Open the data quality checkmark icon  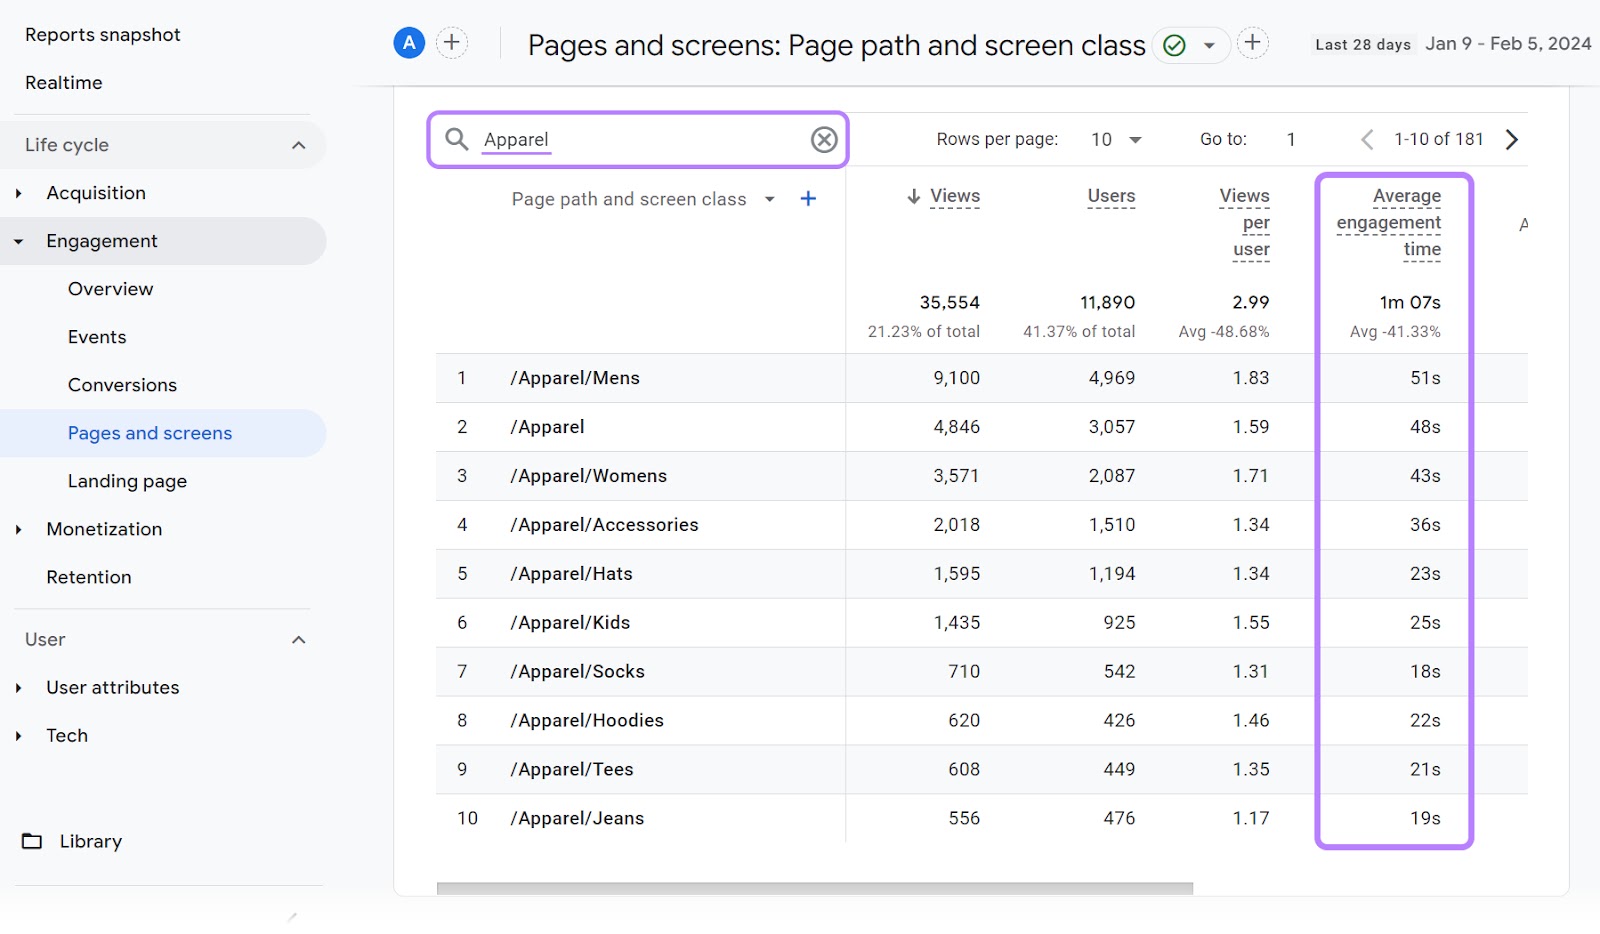click(1174, 44)
